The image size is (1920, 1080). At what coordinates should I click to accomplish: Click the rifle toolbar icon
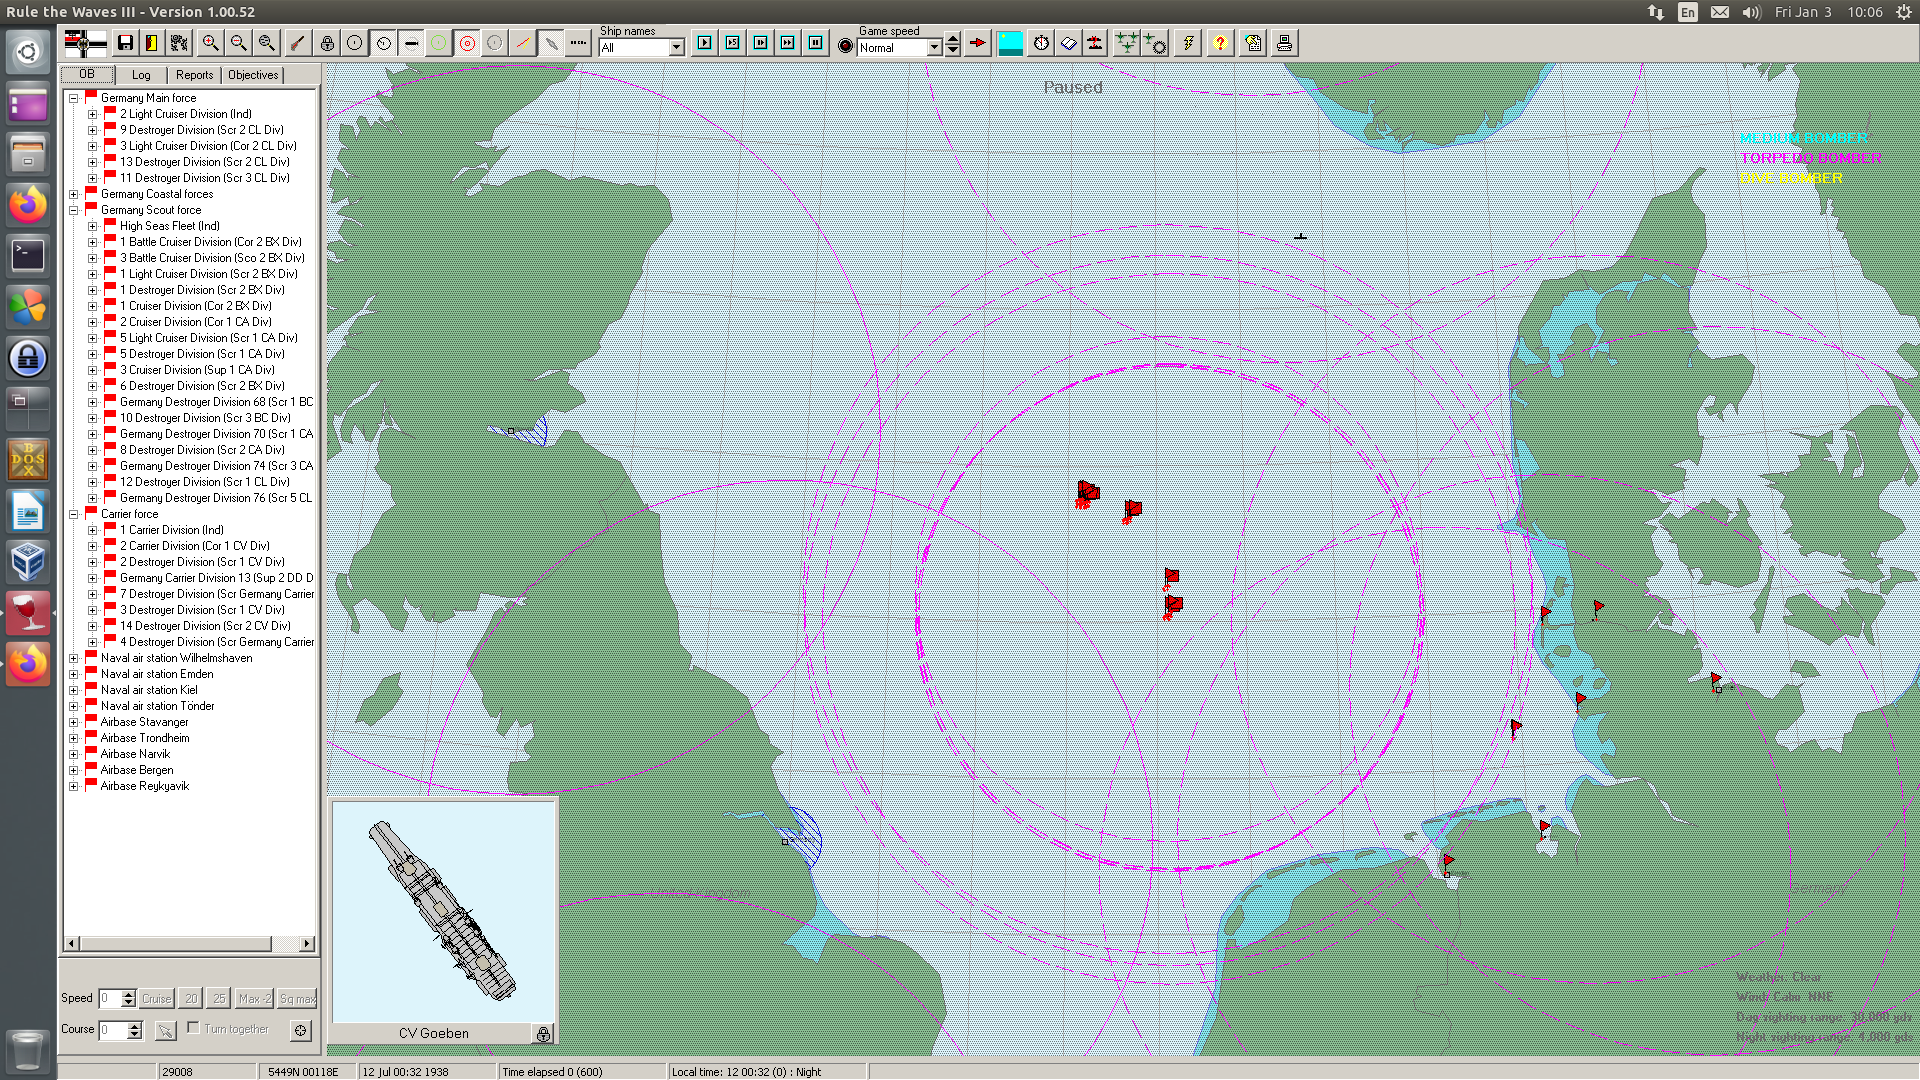[297, 43]
